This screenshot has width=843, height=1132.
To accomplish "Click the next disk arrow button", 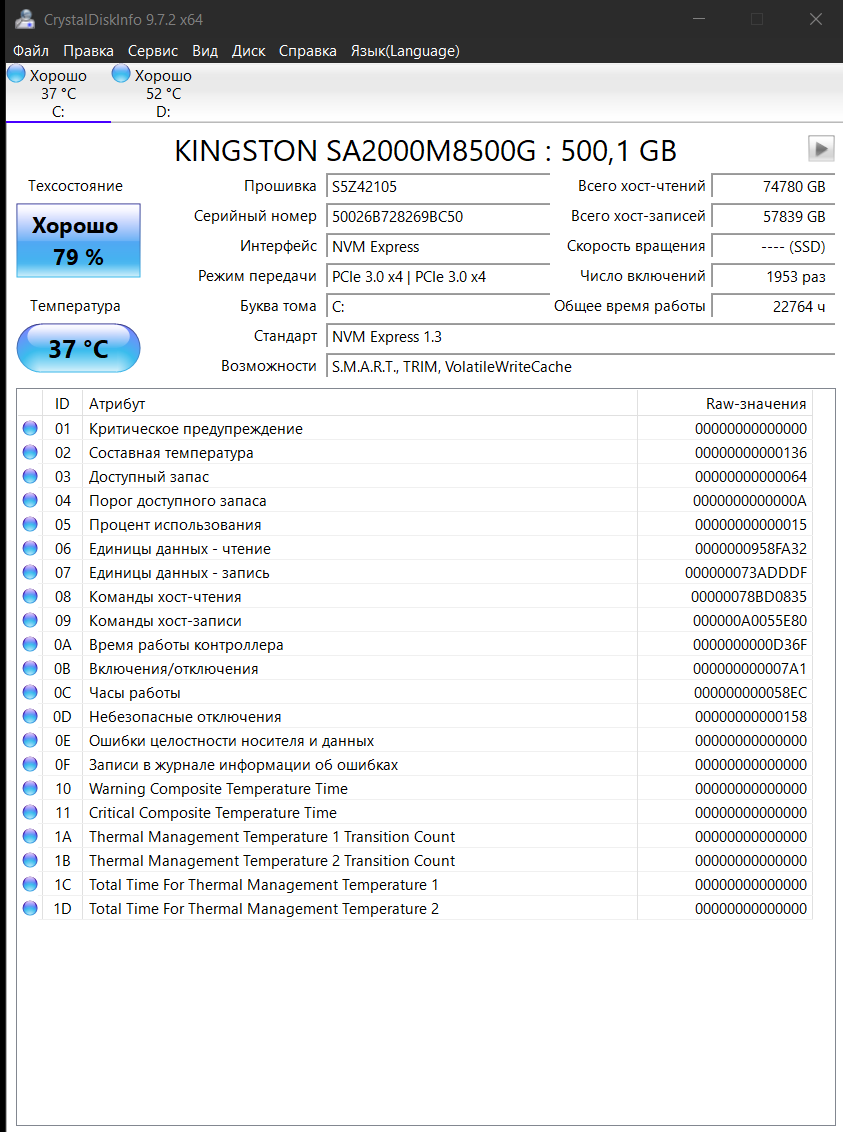I will point(821,149).
